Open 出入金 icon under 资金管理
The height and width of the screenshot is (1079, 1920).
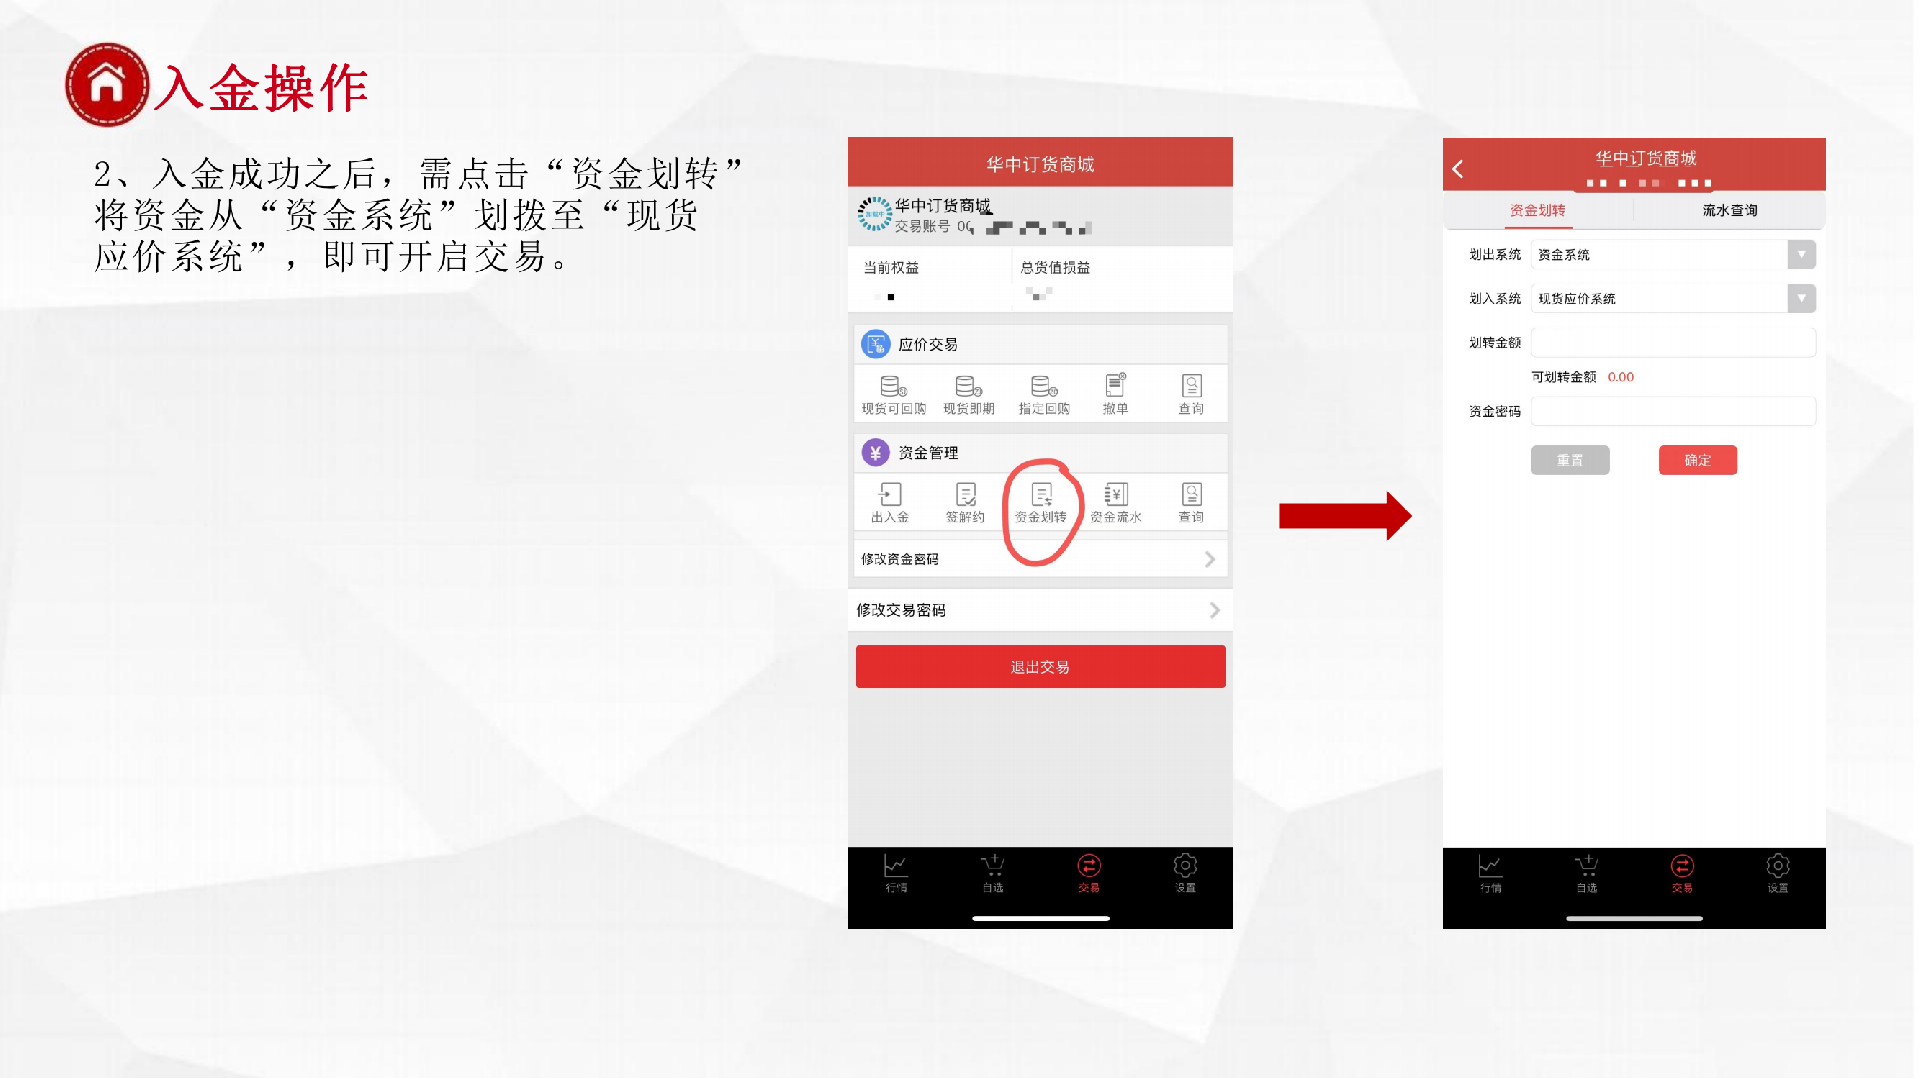click(890, 503)
